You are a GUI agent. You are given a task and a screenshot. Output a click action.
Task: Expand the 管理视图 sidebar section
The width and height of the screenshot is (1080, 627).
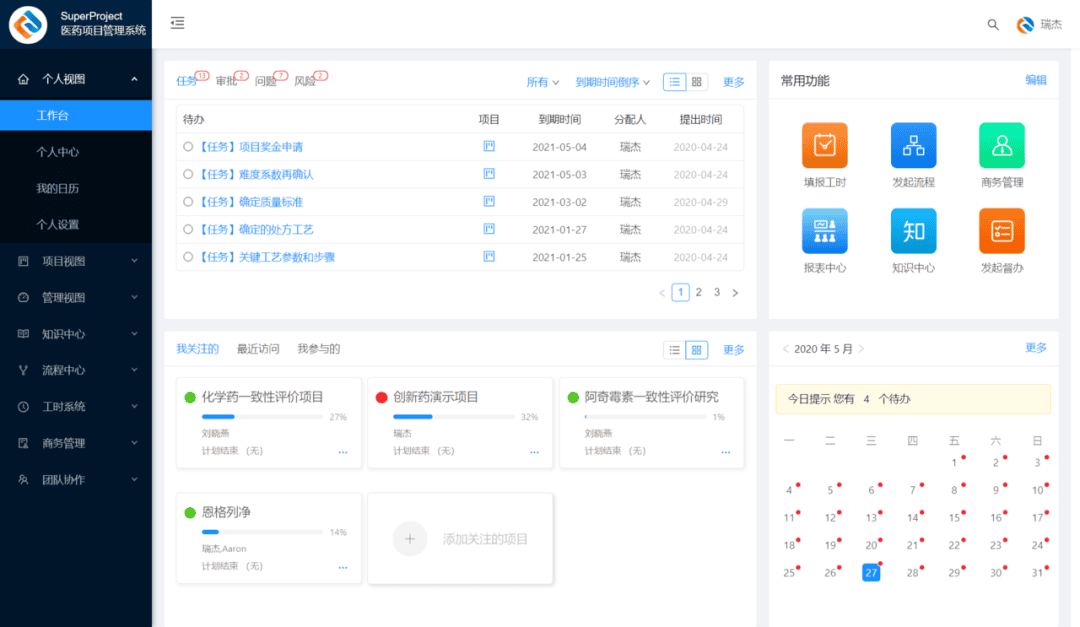coord(76,298)
